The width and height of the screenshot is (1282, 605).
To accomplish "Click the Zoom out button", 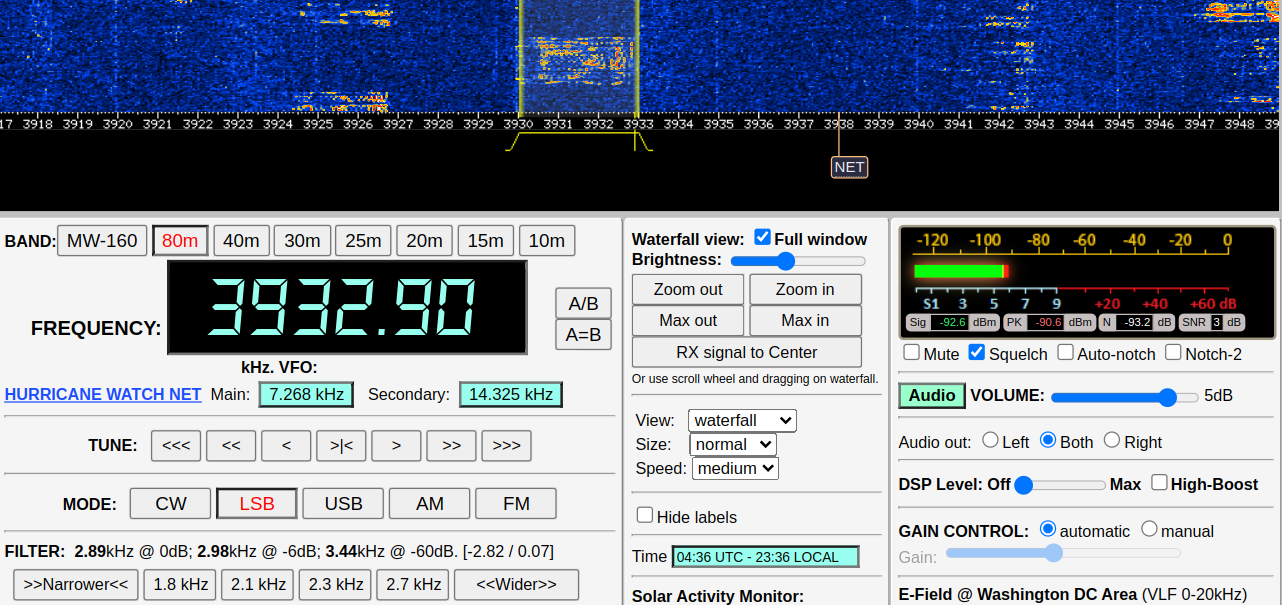I will tap(688, 289).
